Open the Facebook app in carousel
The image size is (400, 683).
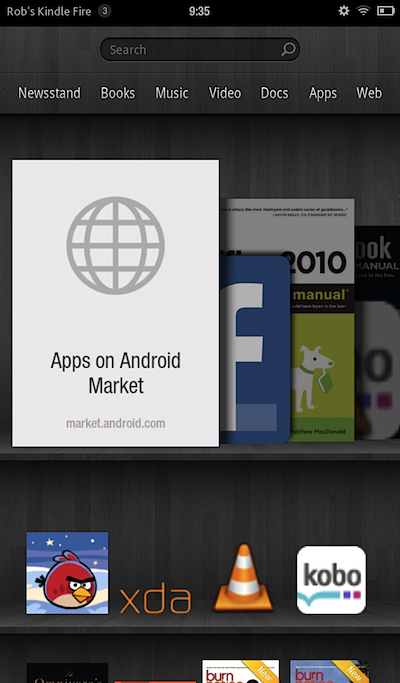tap(255, 350)
